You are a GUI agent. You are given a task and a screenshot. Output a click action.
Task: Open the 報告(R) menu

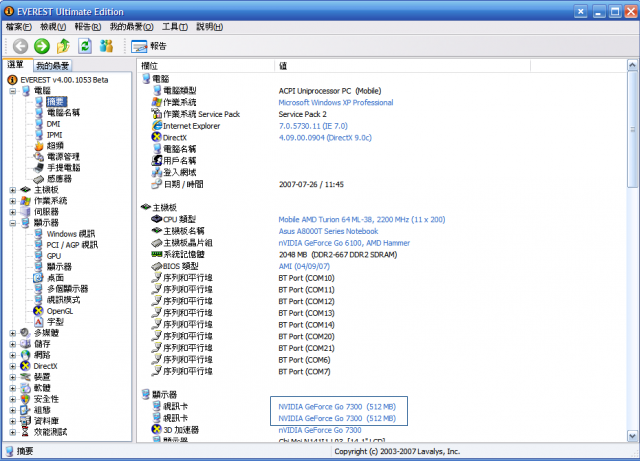(x=88, y=27)
